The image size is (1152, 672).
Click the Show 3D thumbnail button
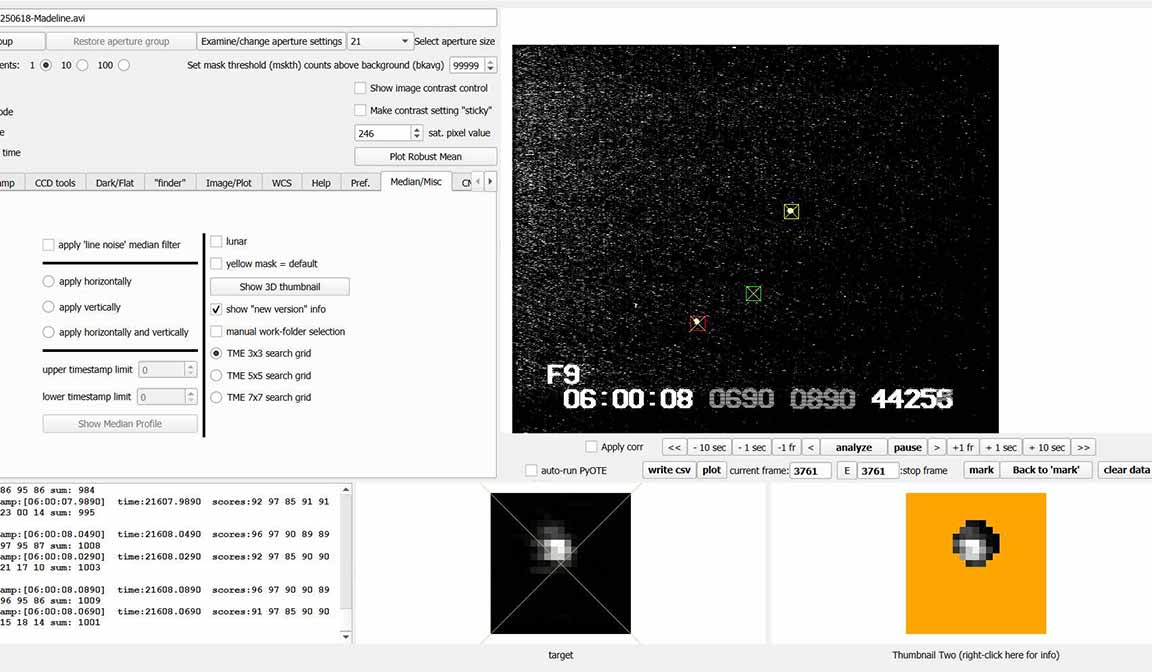tap(280, 287)
